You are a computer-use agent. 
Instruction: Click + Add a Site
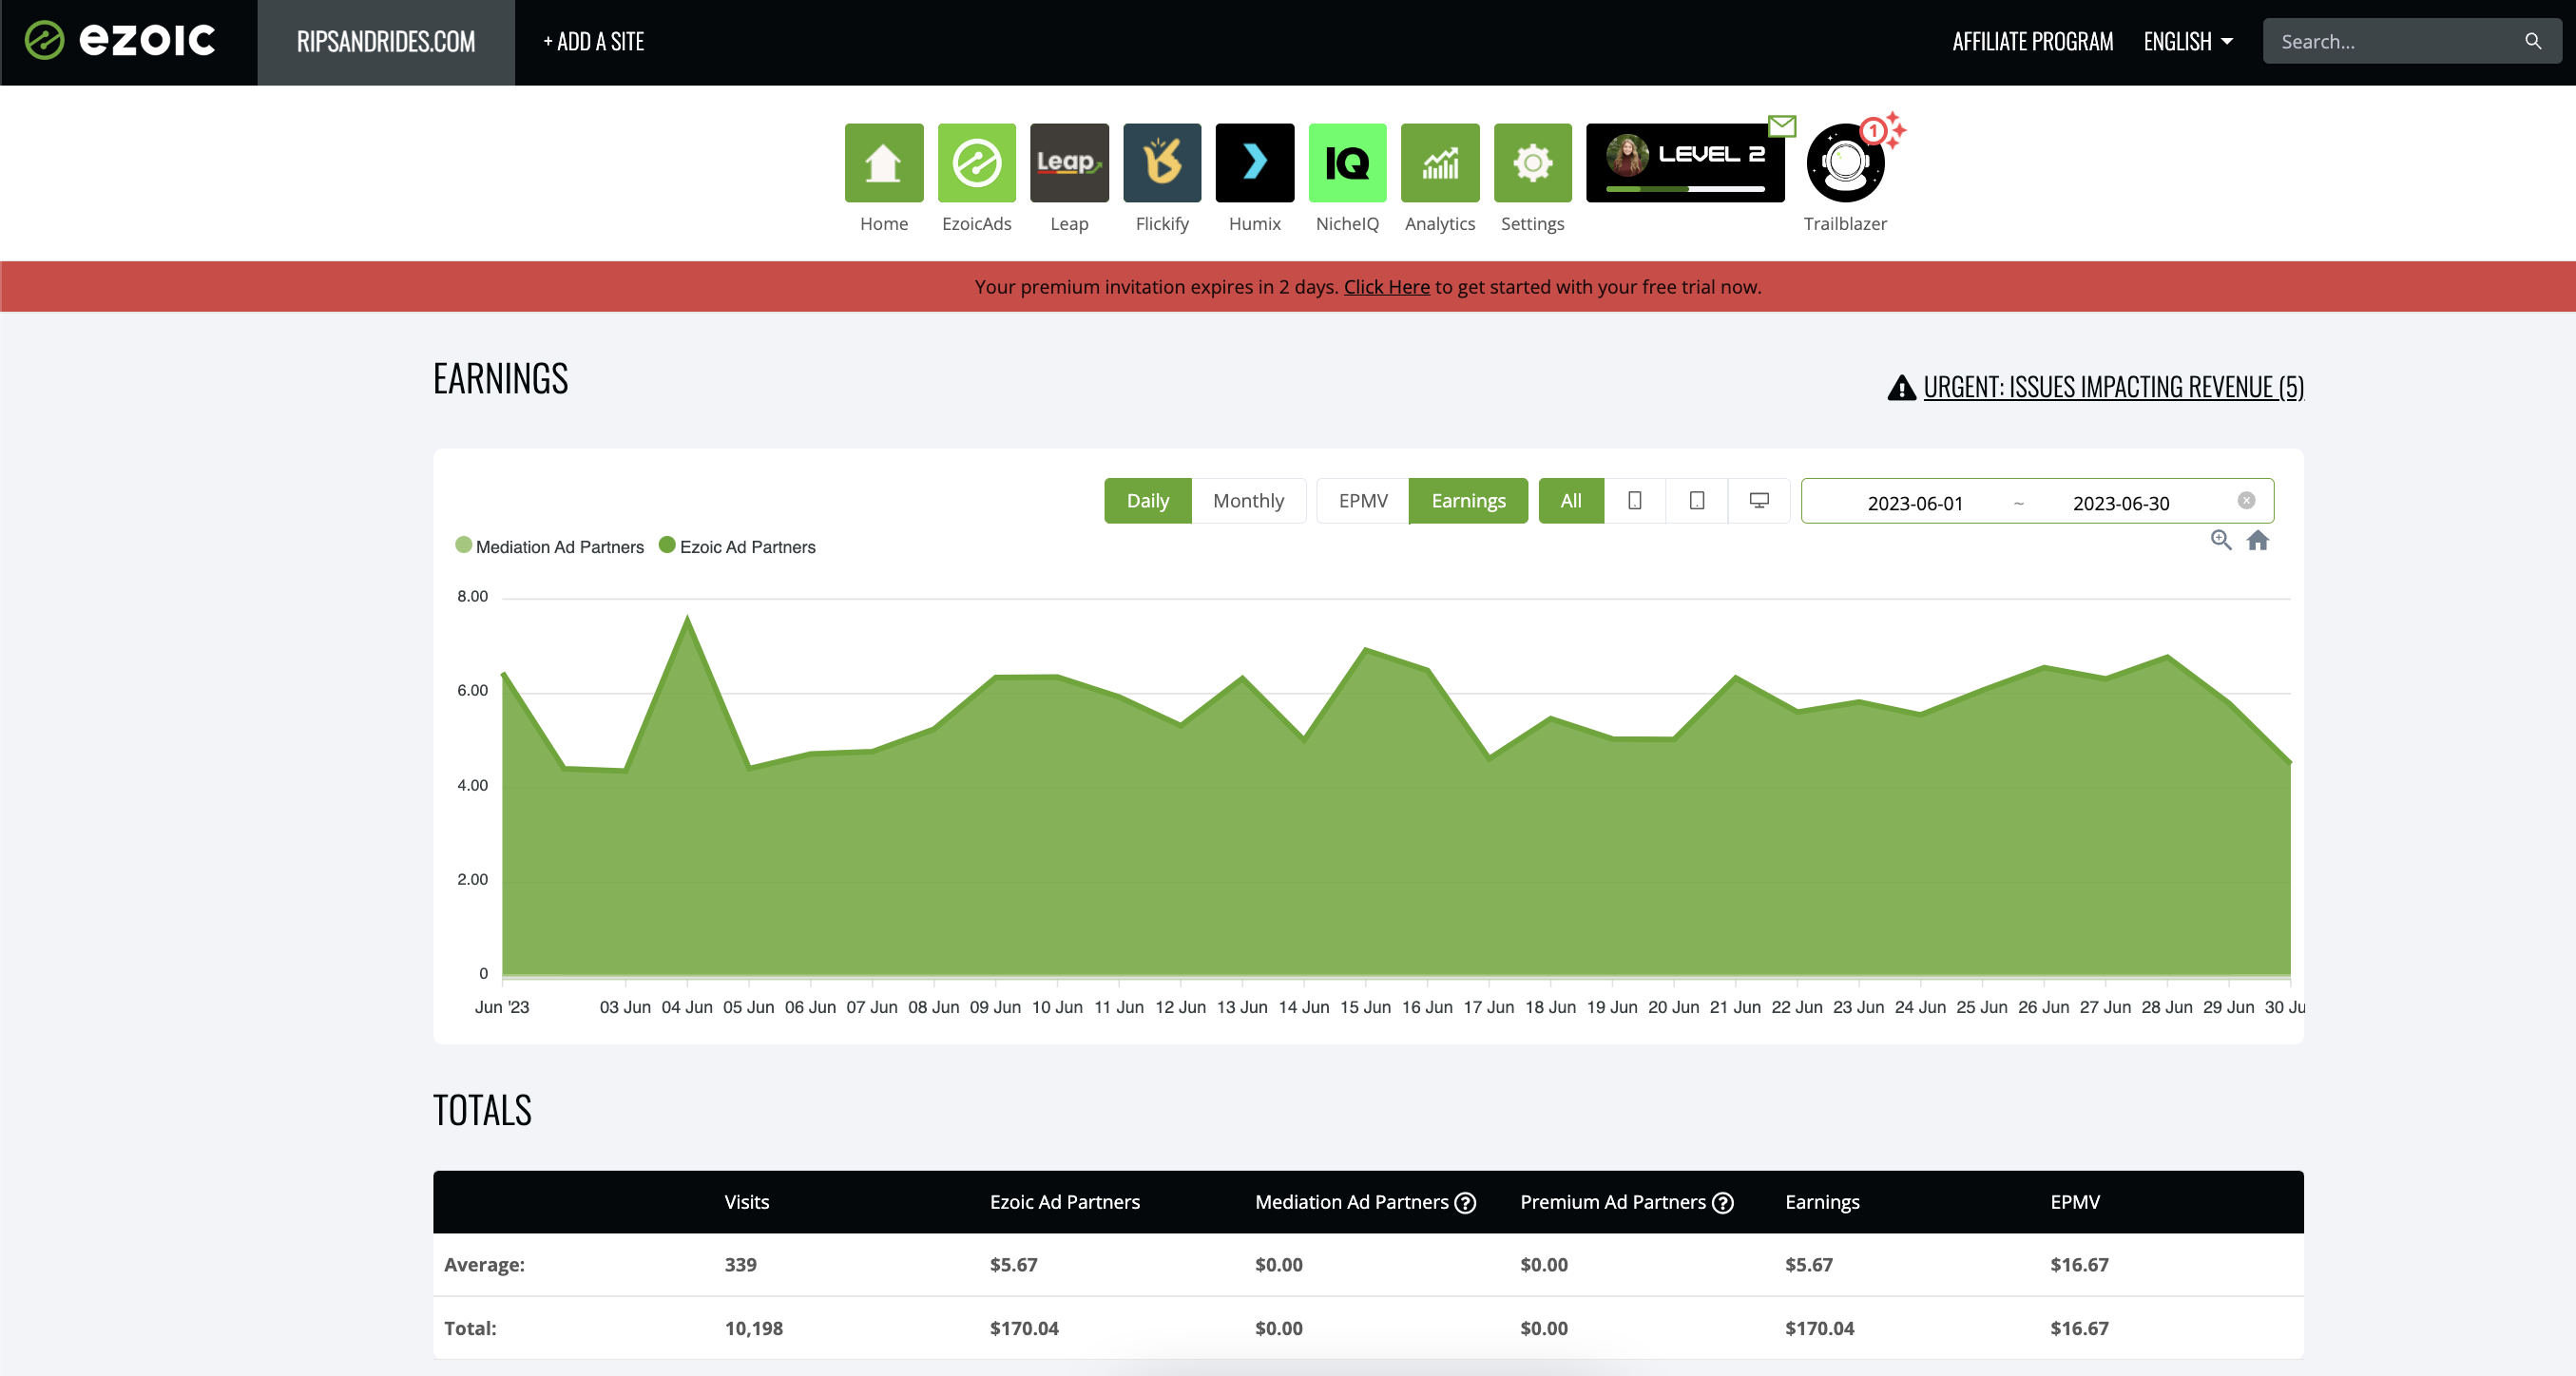594,42
